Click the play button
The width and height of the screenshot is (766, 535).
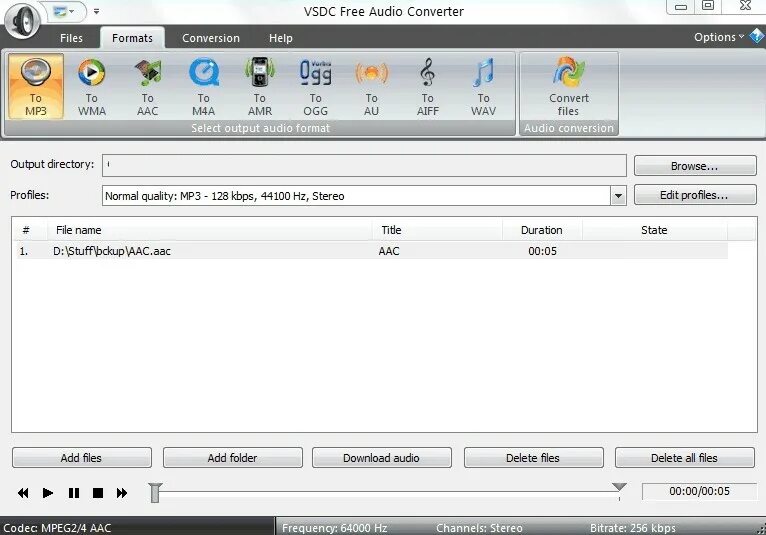pyautogui.click(x=48, y=493)
